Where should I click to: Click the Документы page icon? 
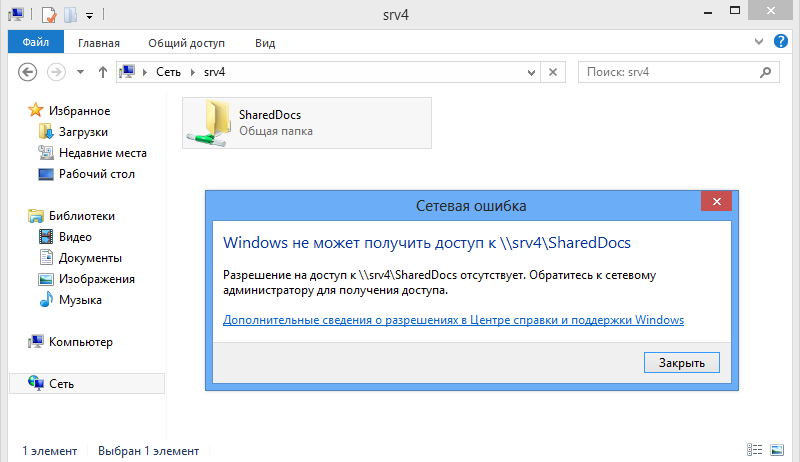click(46, 258)
